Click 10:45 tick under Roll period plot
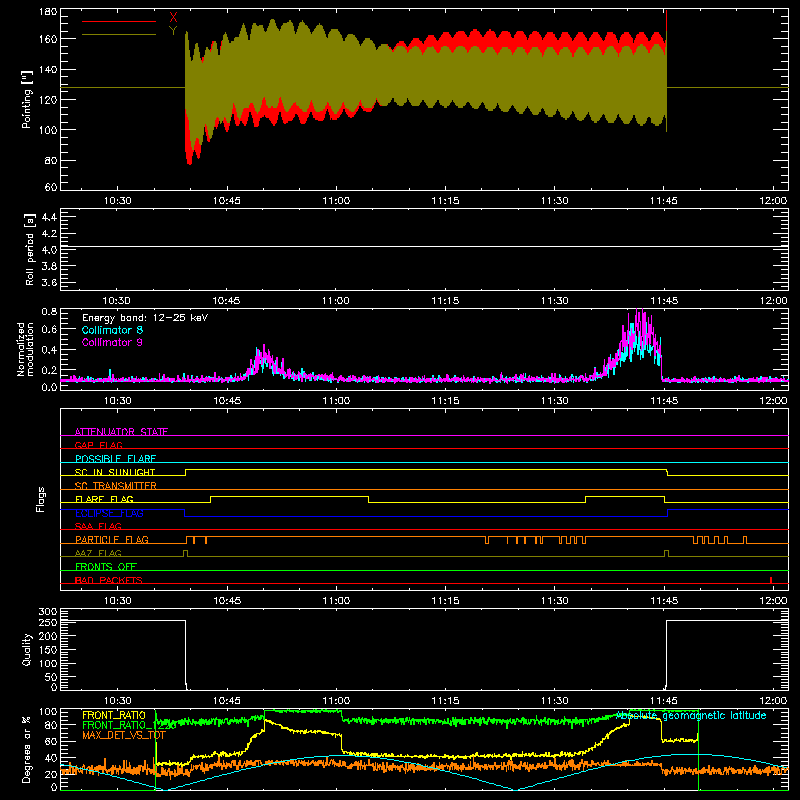This screenshot has width=800, height=800. pos(227,301)
